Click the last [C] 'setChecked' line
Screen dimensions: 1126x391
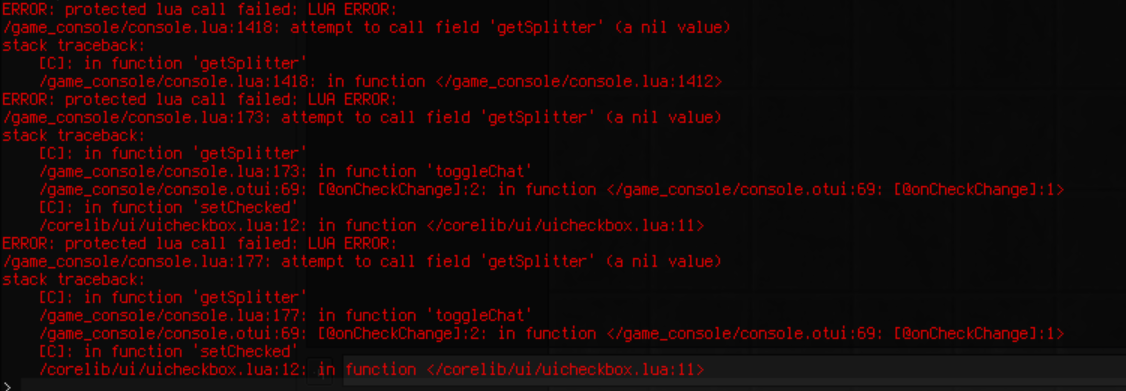coord(169,351)
